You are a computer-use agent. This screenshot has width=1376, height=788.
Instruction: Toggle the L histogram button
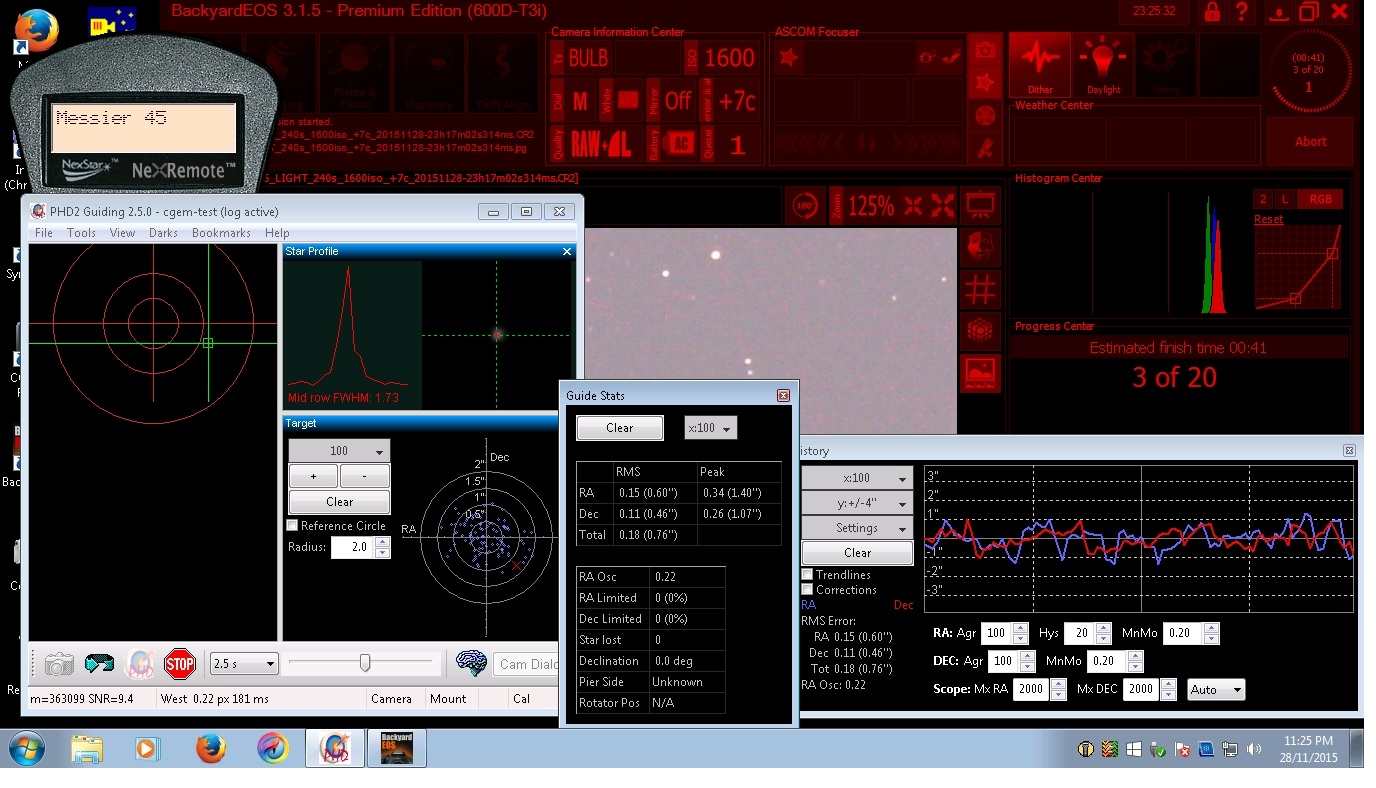[x=1285, y=199]
